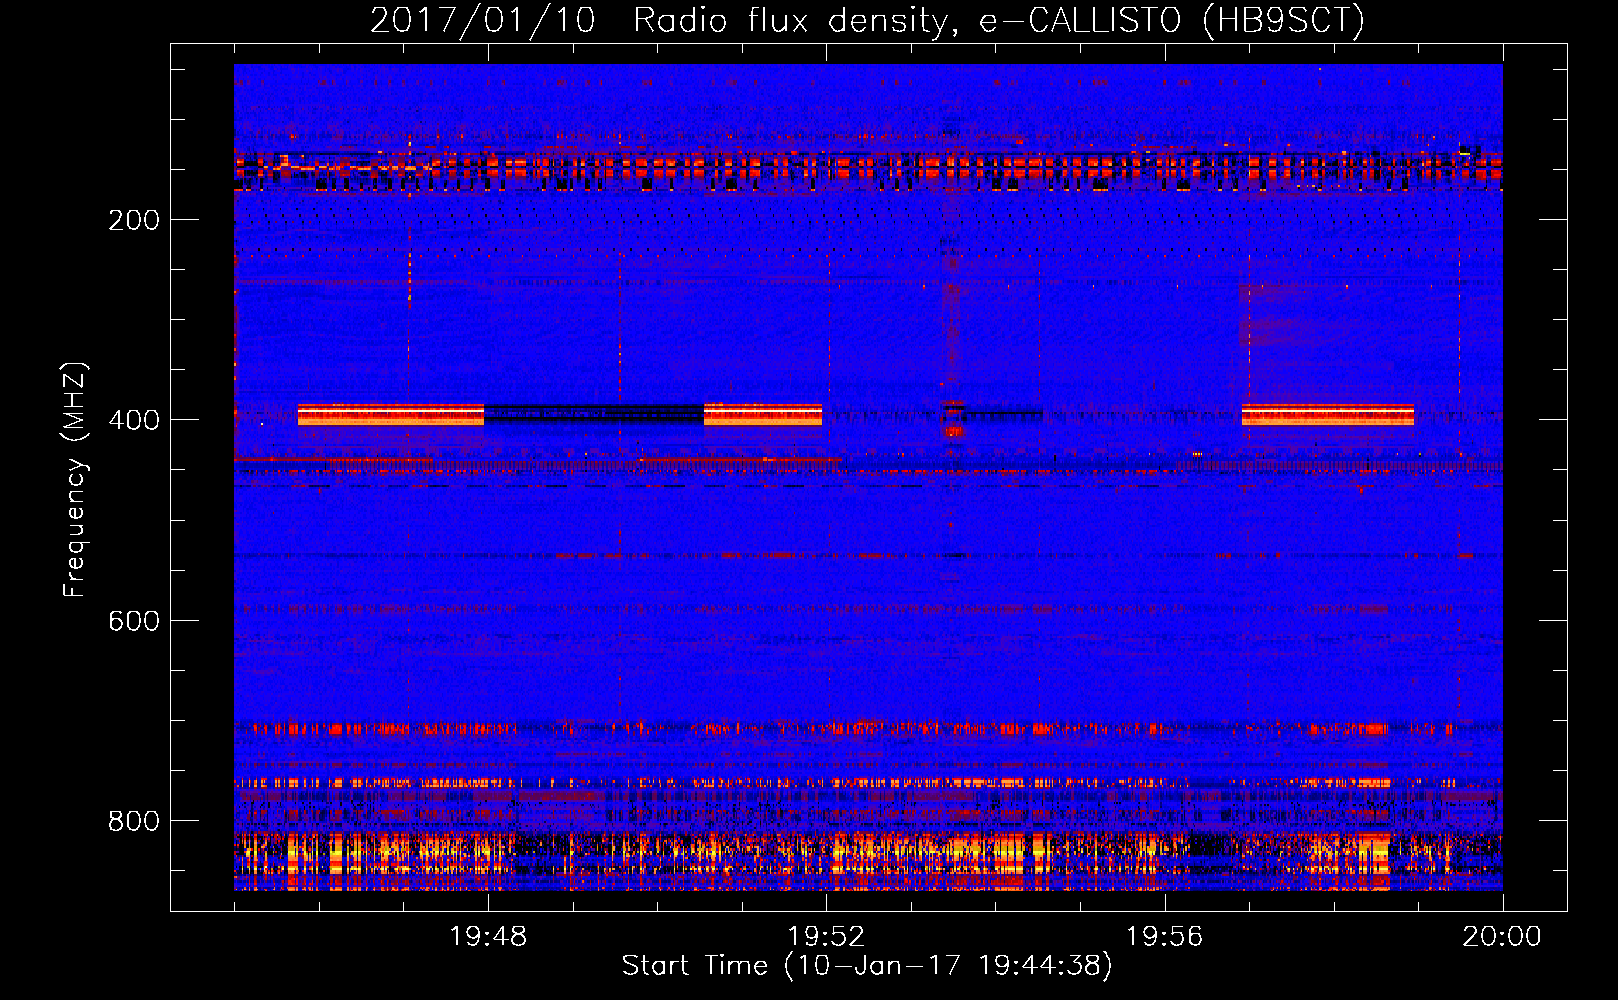Click the 400 frequency tick label
1618x1000 pixels.
(134, 420)
